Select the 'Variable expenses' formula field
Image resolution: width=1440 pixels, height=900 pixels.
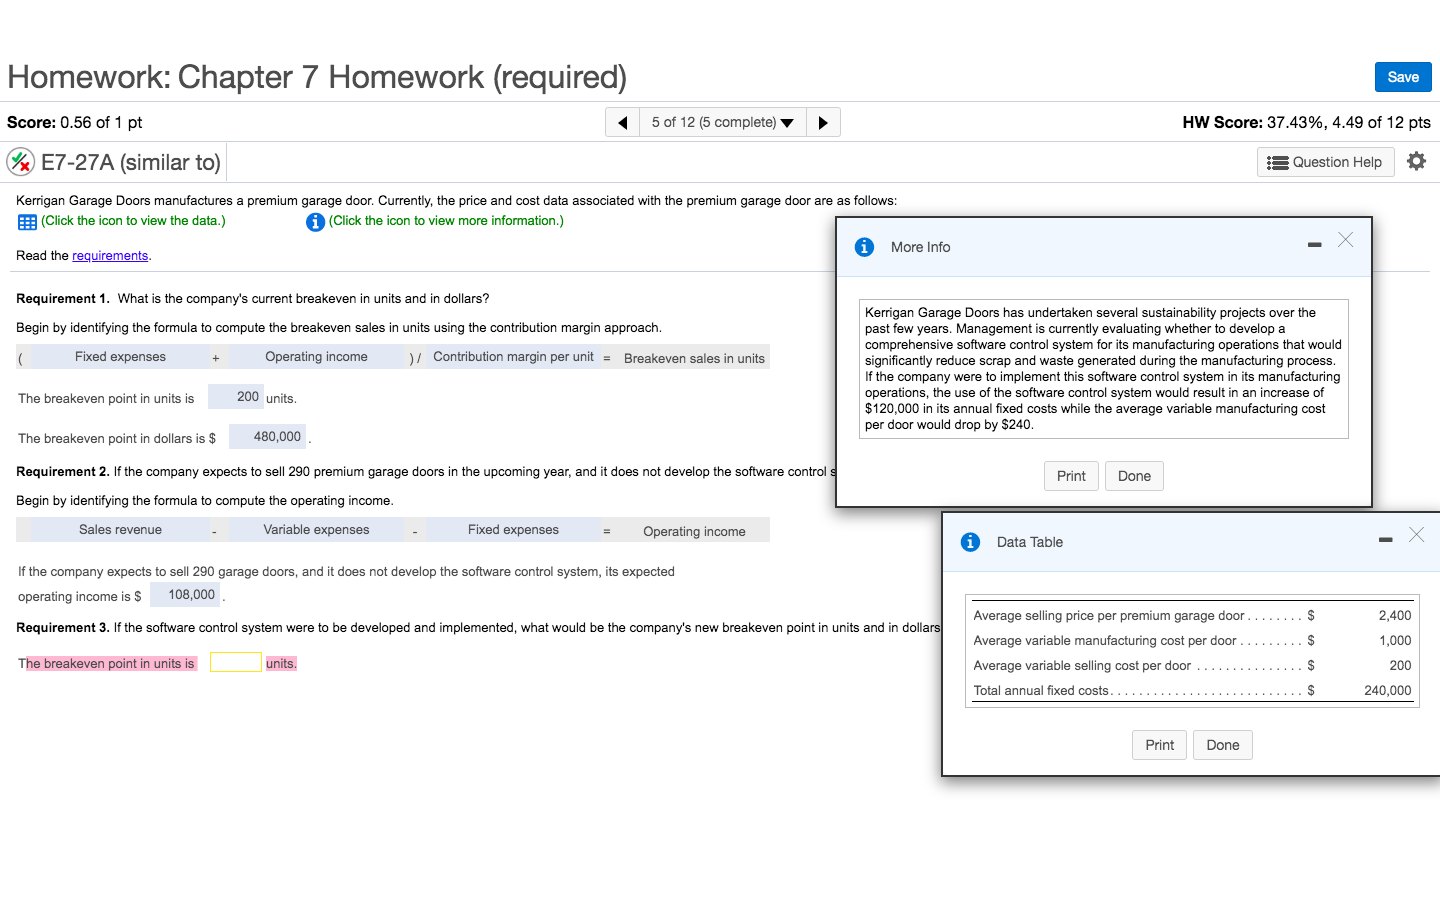pyautogui.click(x=316, y=530)
